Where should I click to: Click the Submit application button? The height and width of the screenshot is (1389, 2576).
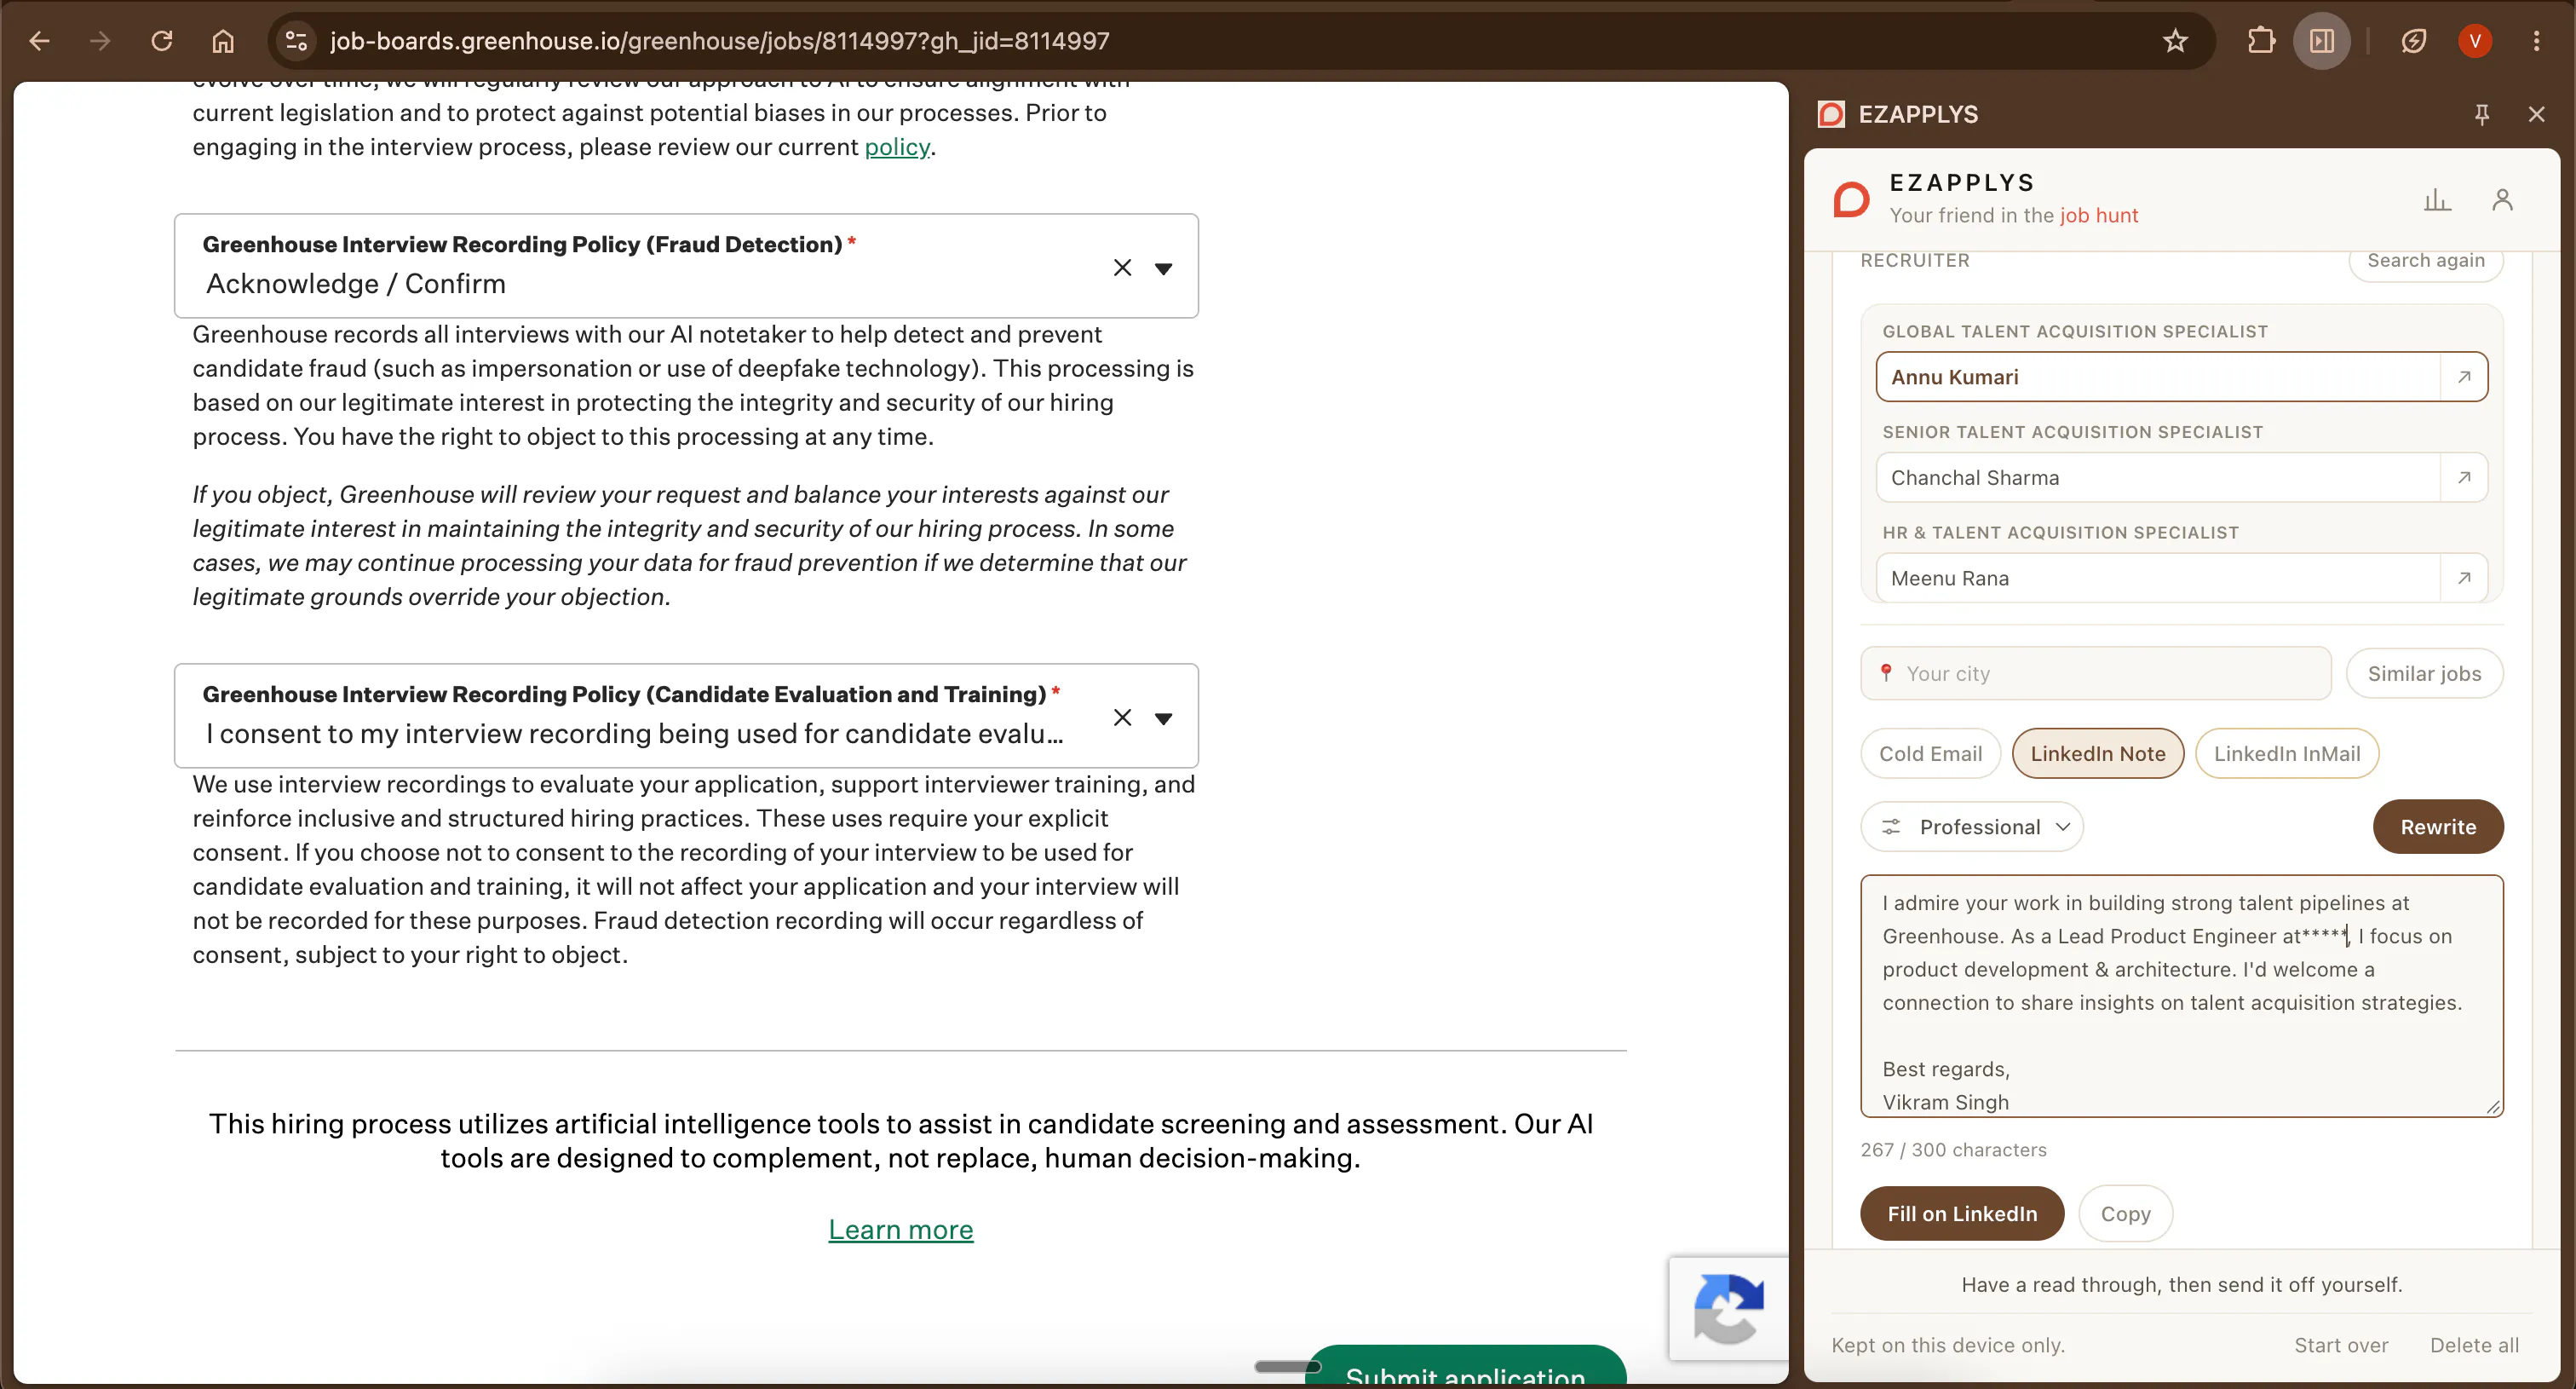1465,1367
